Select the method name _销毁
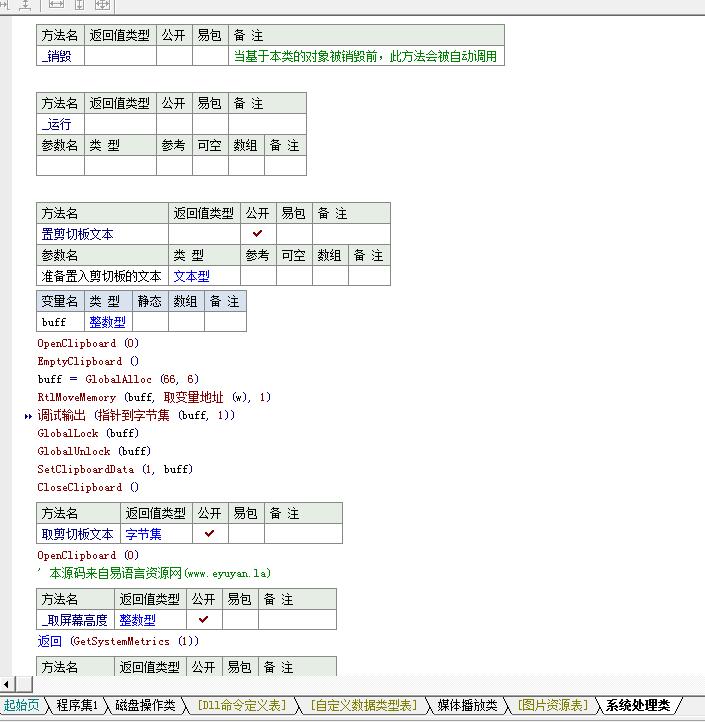Screen dimensions: 705x722 pyautogui.click(x=56, y=56)
